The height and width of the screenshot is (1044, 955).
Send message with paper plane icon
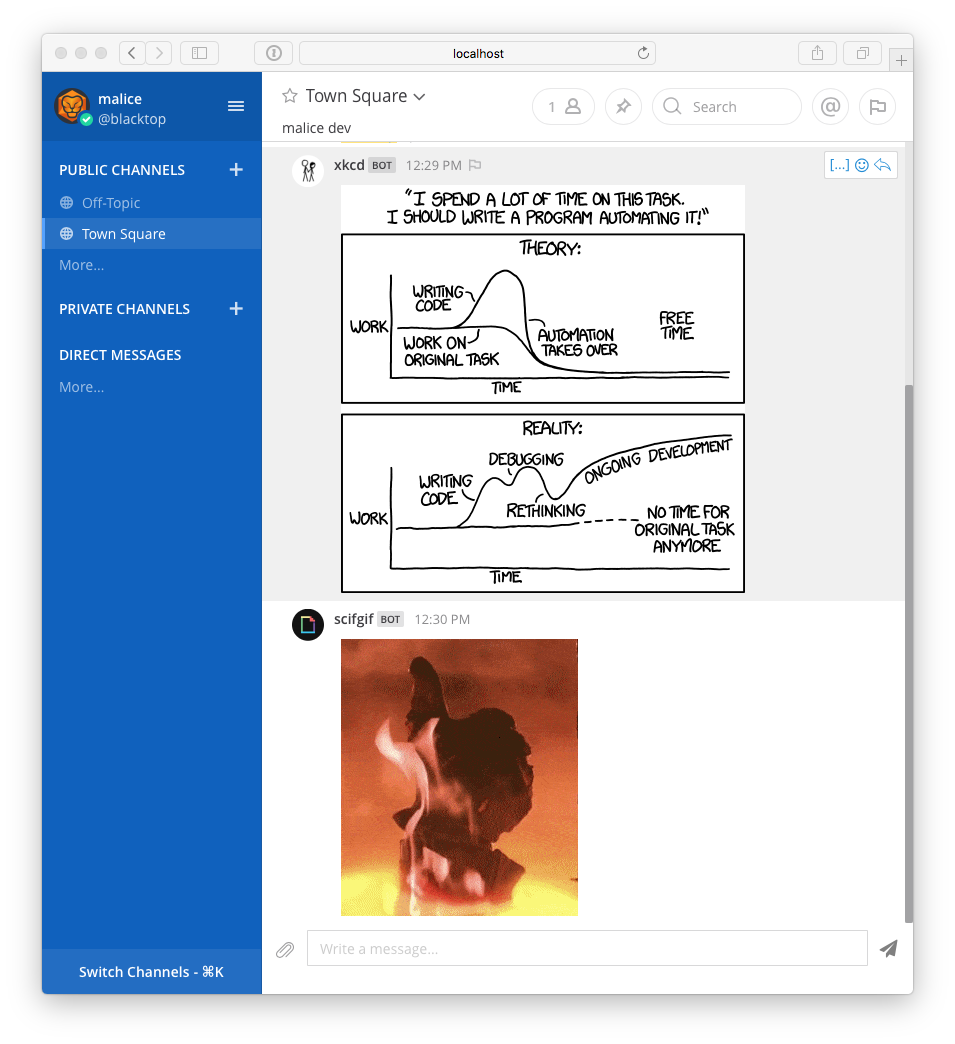(888, 949)
